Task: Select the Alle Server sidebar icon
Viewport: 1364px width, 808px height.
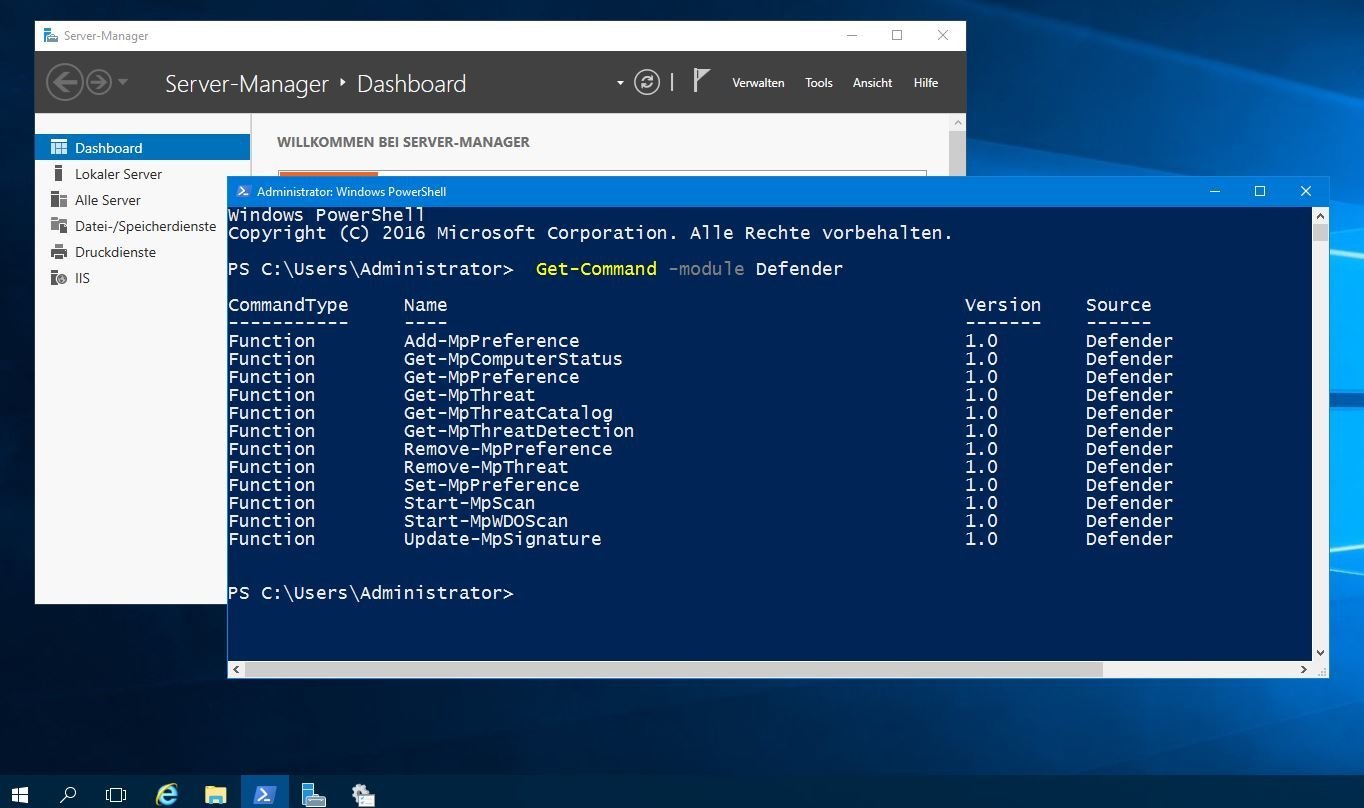Action: [58, 199]
